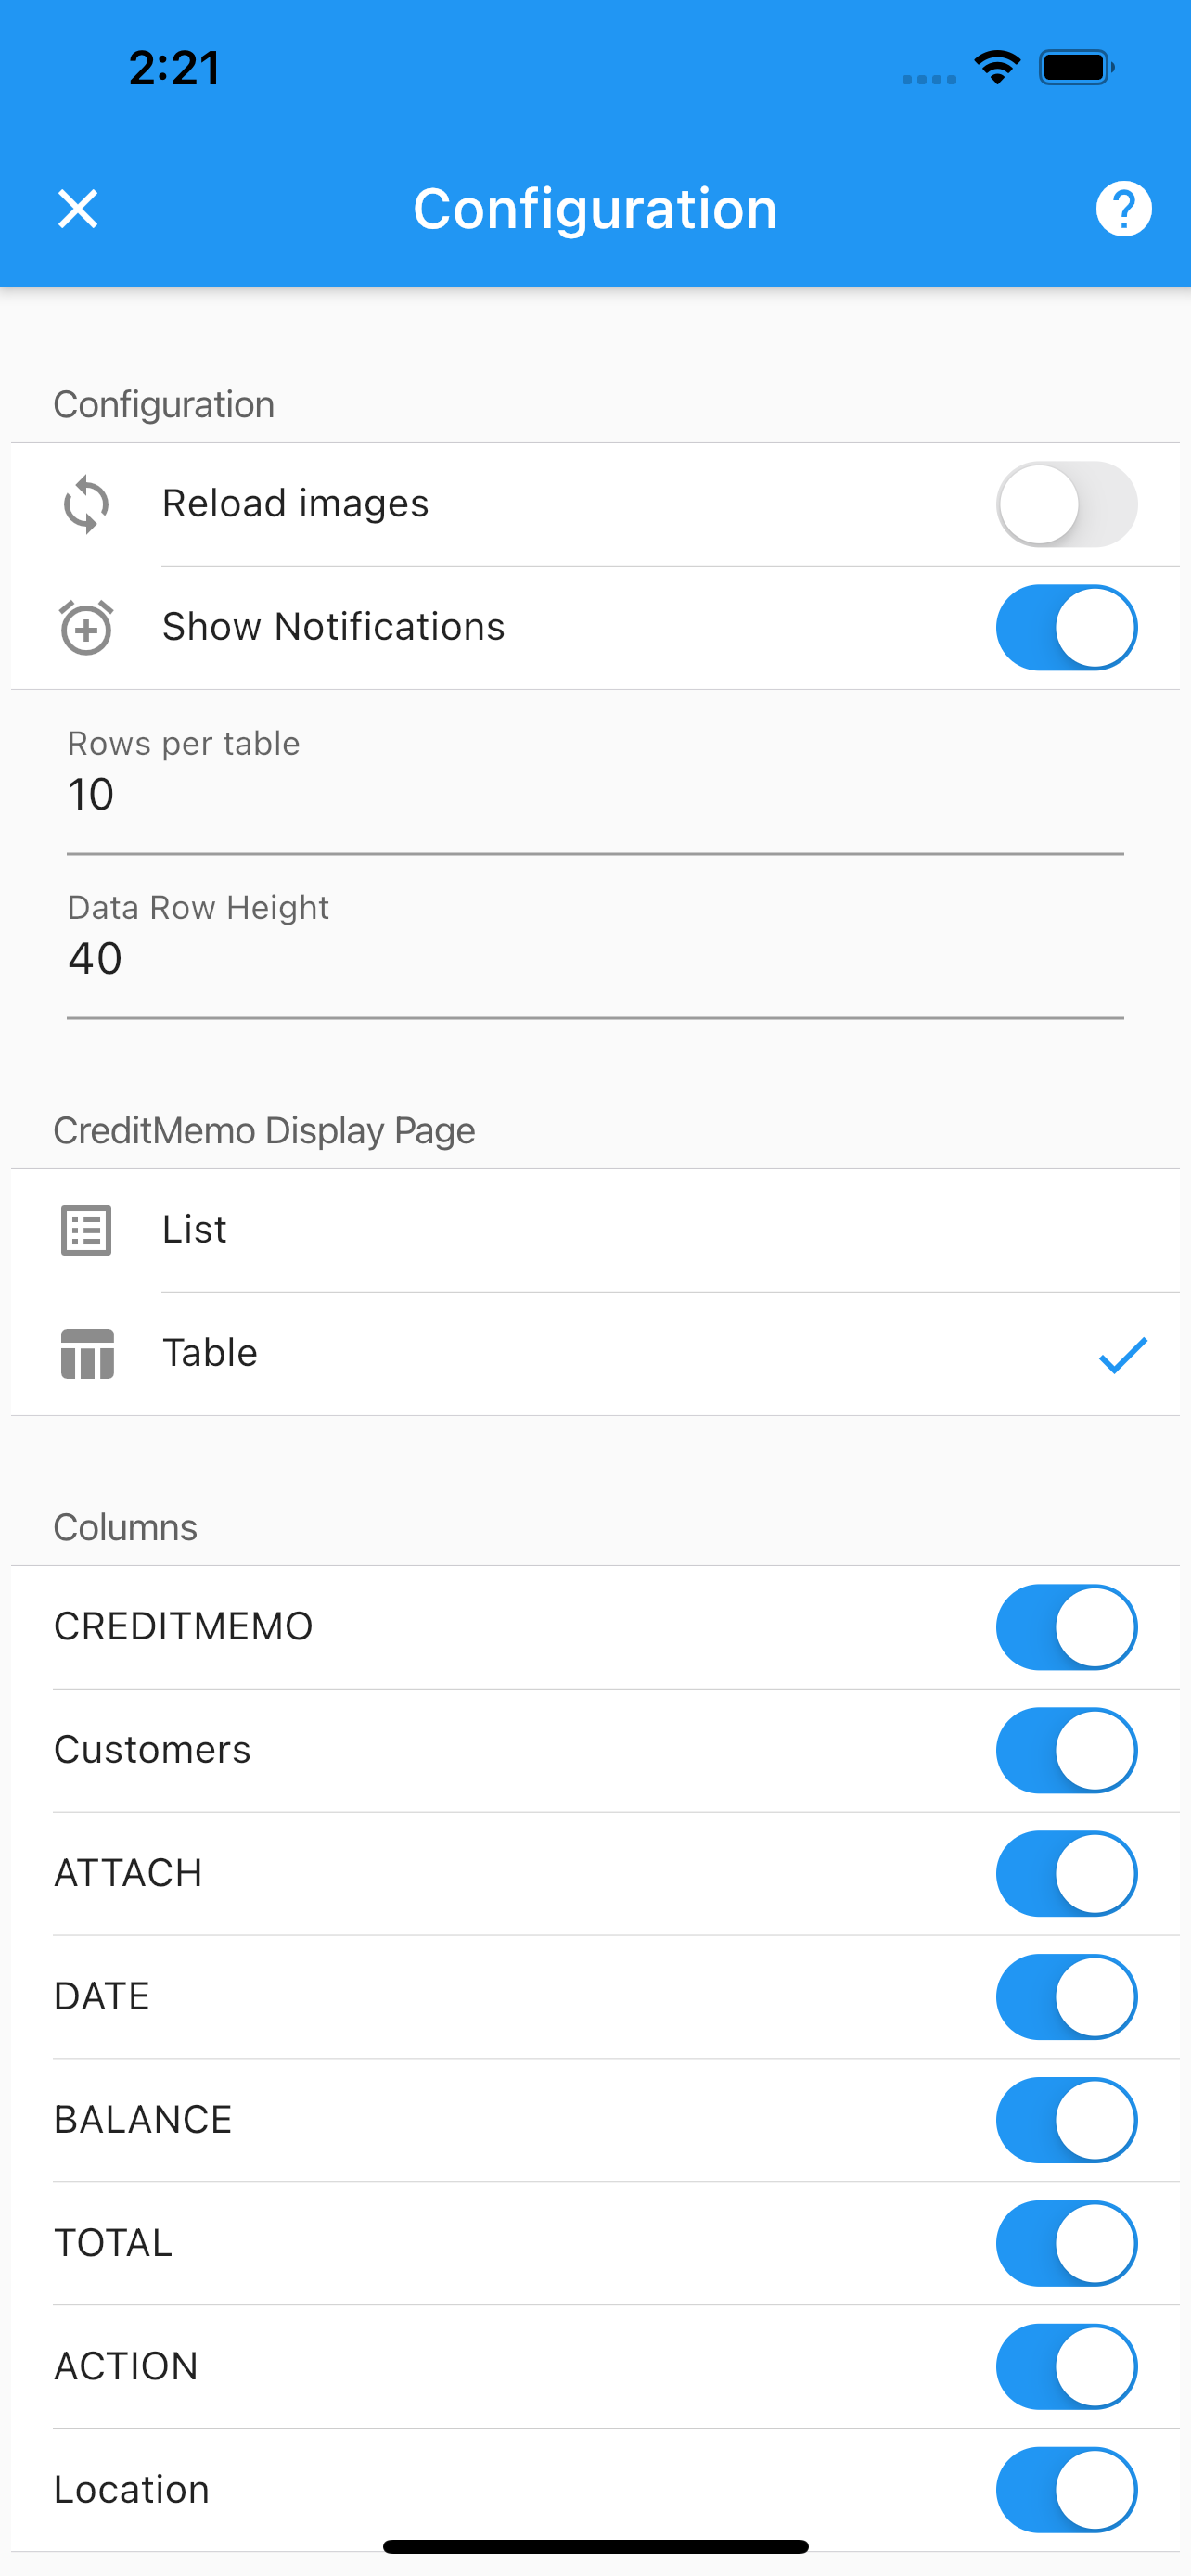Screen dimensions: 1191x2576
Task: Tap the Reload images refresh icon
Action: 87,504
